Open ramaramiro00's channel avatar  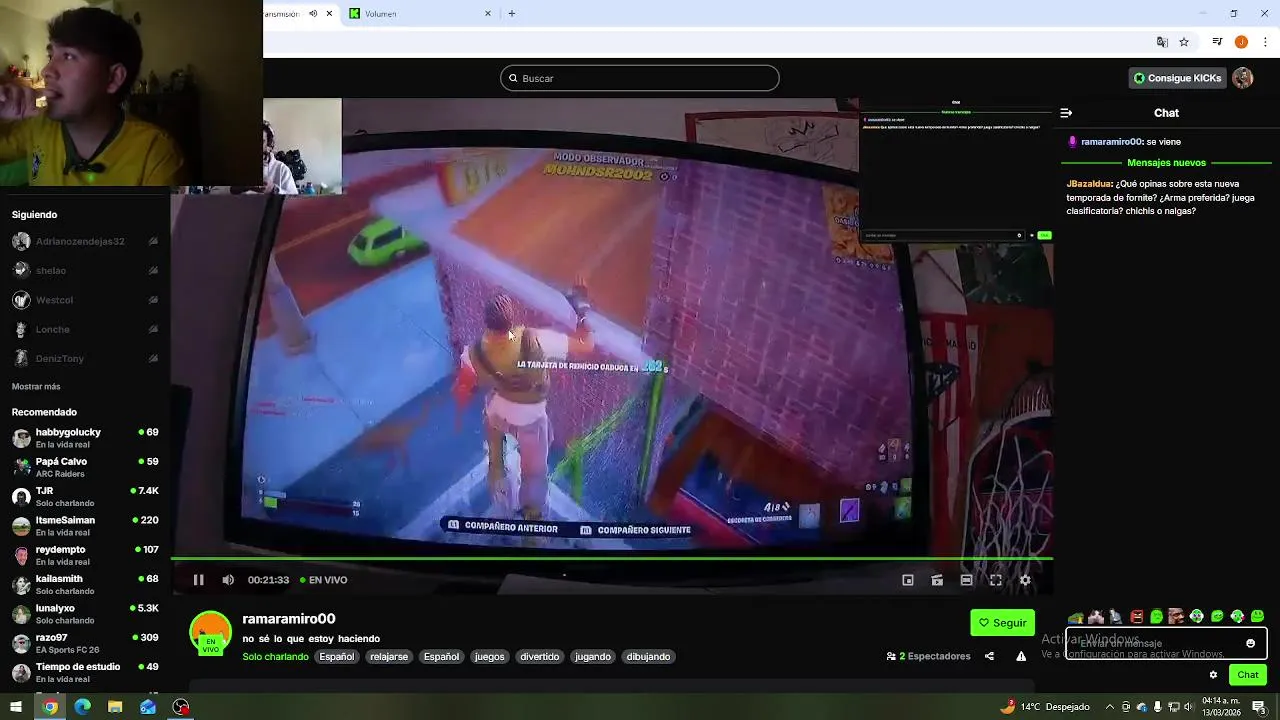click(x=210, y=632)
